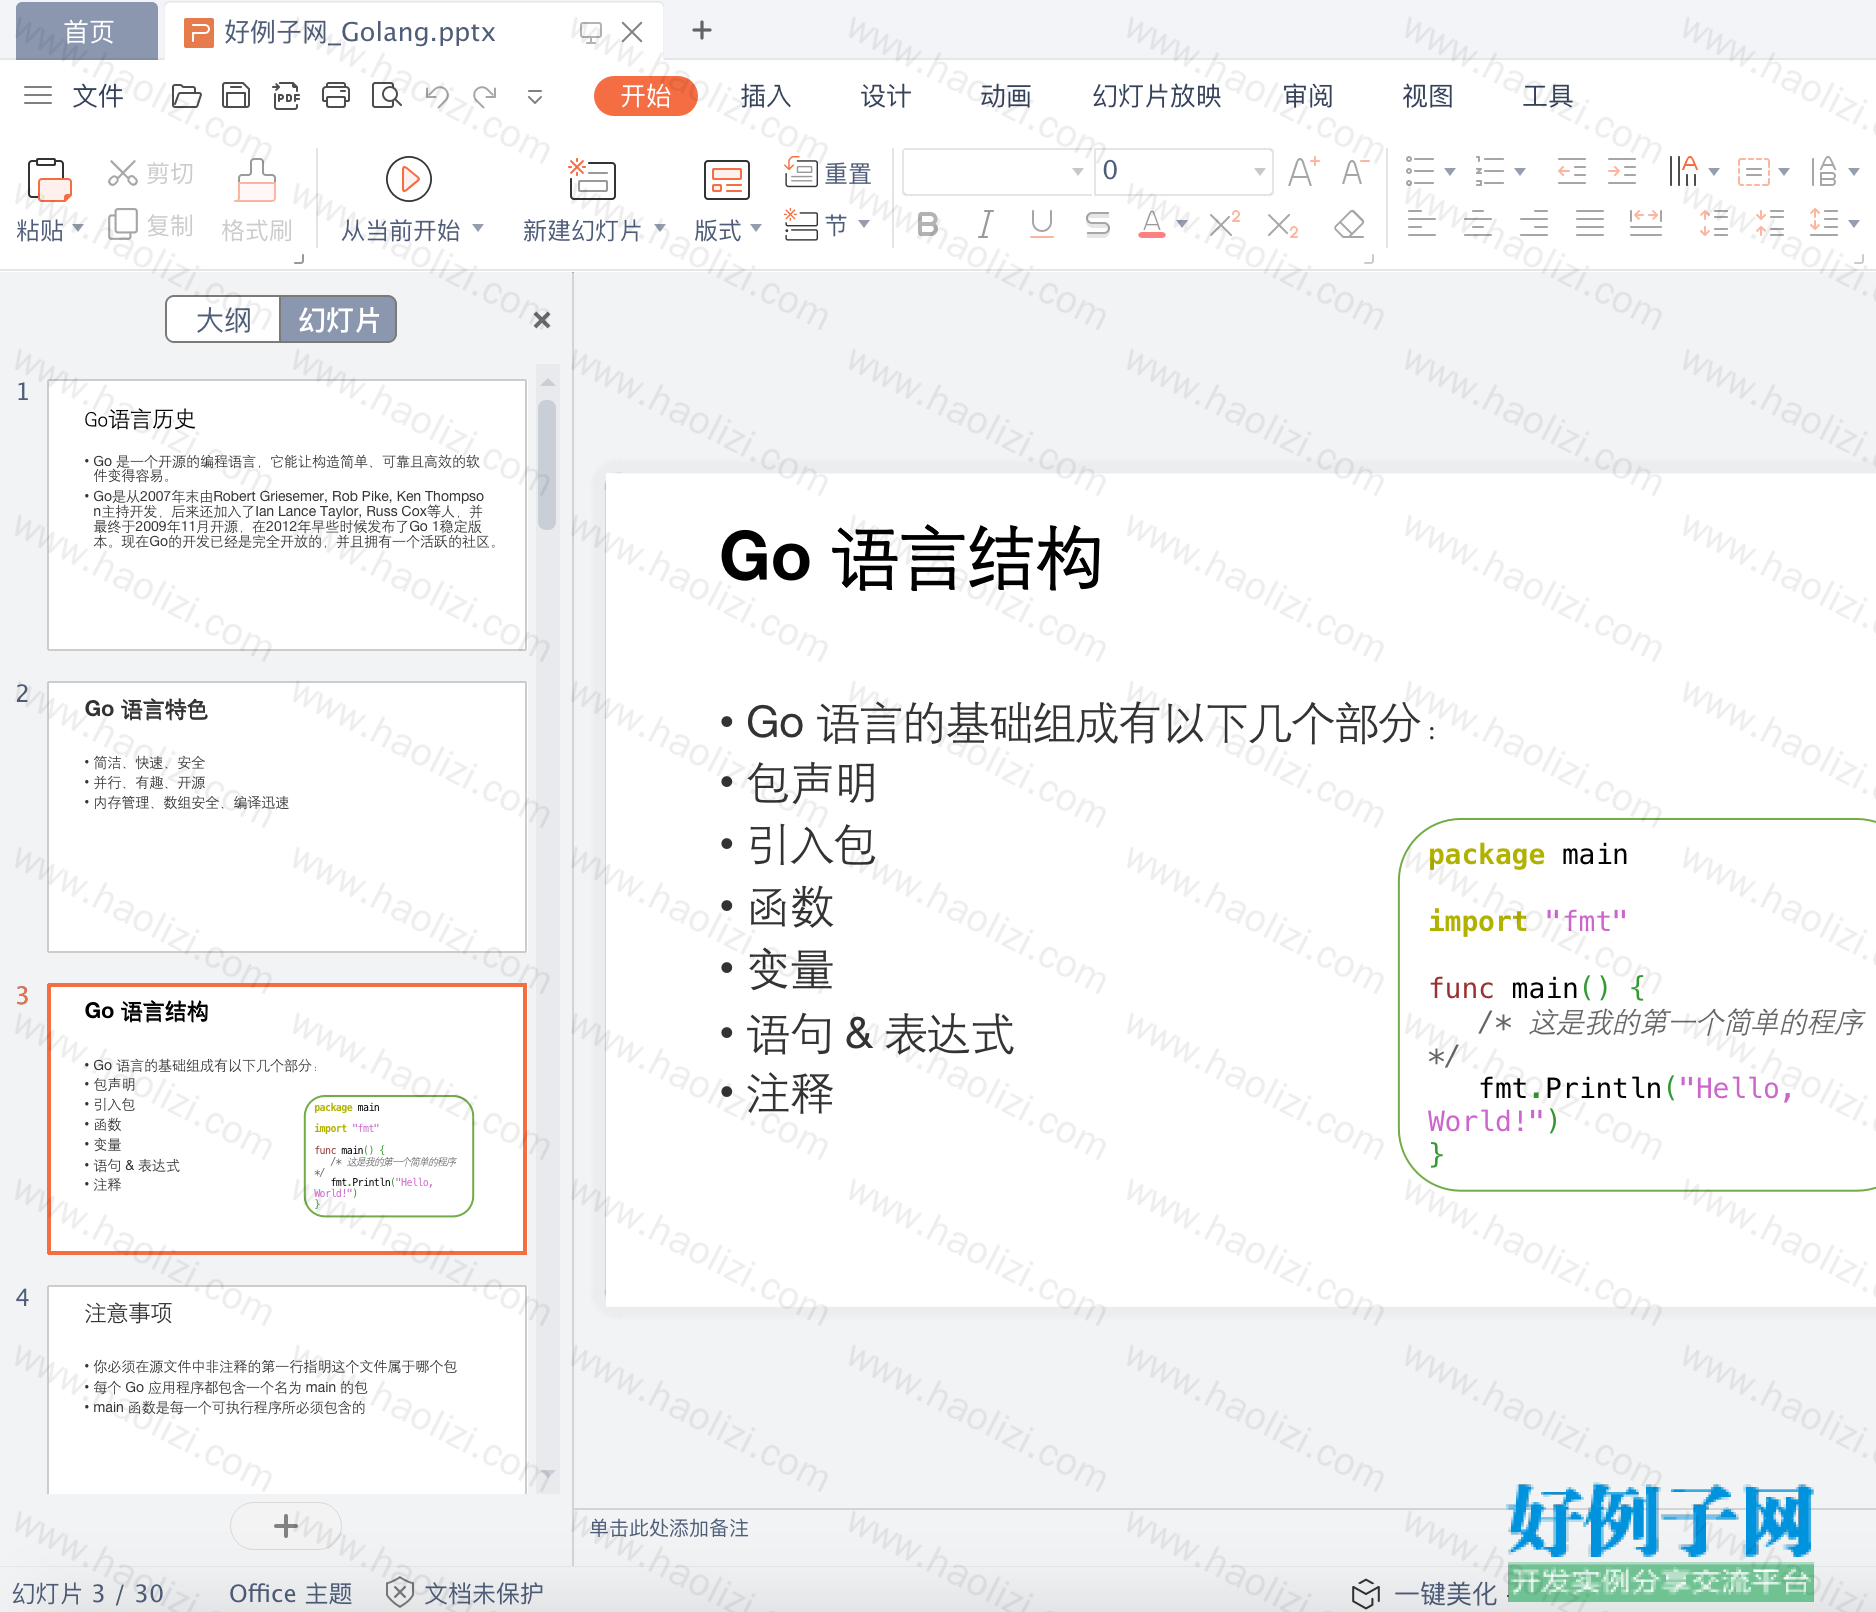Click the new slide icon
This screenshot has width=1876, height=1612.
592,180
